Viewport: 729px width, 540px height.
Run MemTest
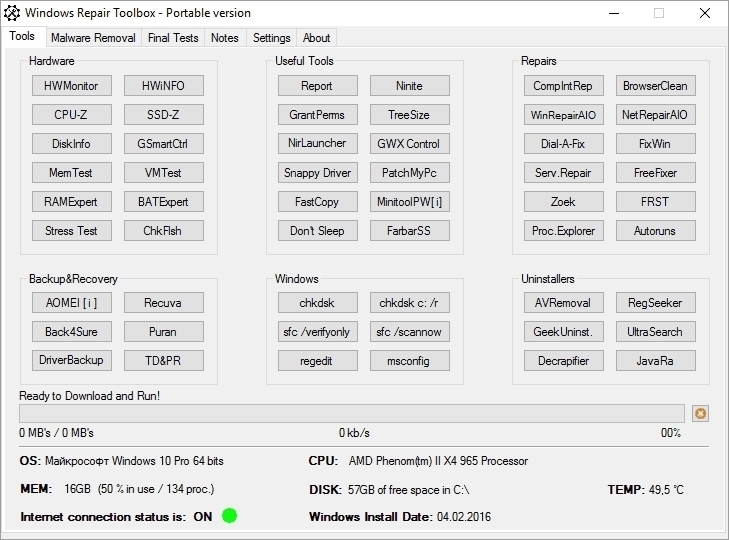72,173
